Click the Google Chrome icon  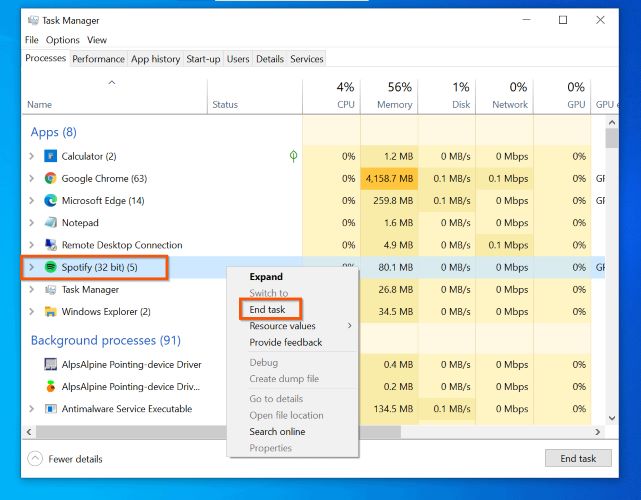coord(50,178)
